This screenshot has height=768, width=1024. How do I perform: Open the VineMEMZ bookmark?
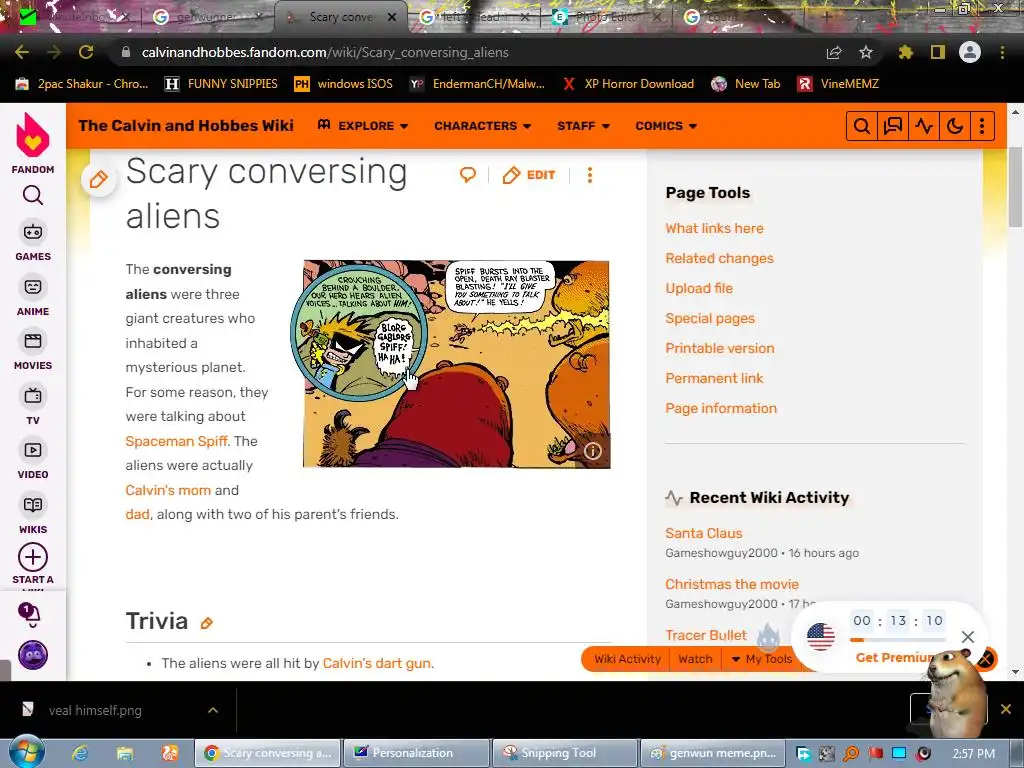(x=839, y=84)
